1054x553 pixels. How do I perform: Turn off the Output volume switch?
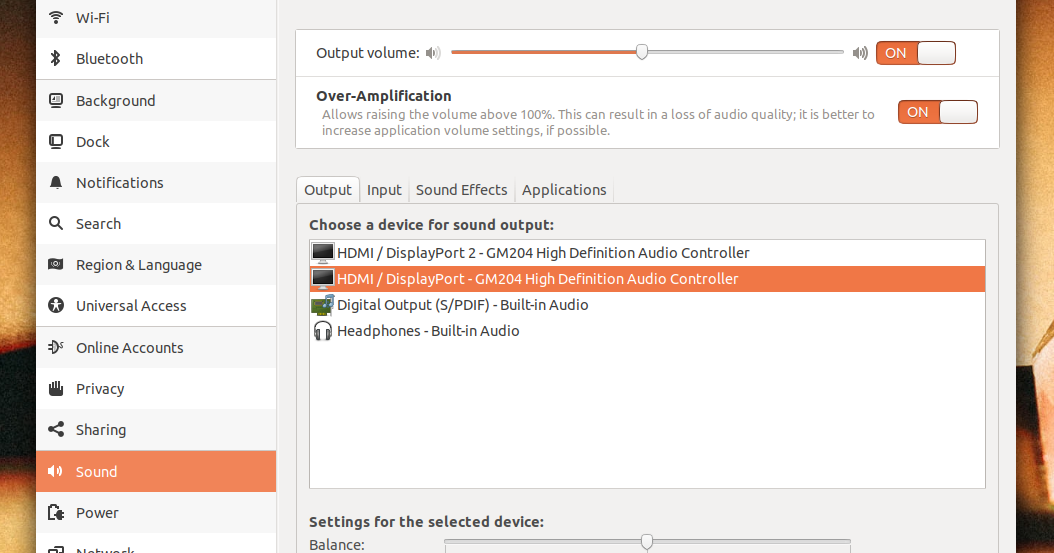[915, 53]
